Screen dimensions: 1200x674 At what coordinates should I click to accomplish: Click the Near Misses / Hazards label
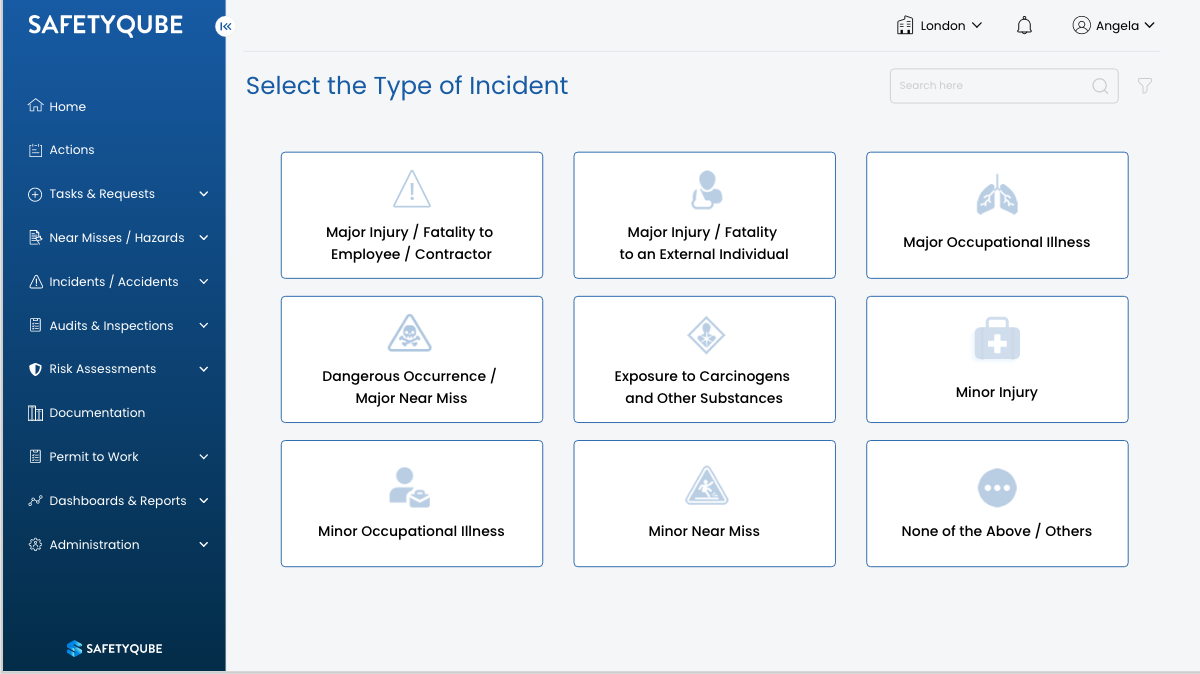(117, 238)
